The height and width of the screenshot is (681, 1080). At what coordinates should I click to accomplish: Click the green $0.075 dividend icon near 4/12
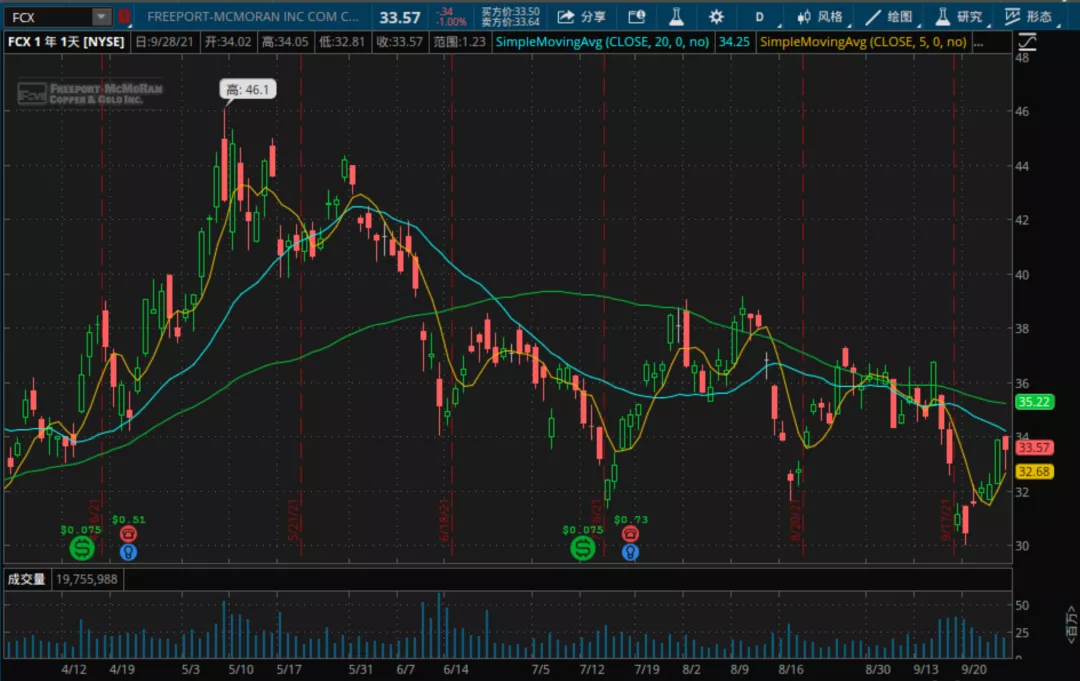tap(81, 548)
